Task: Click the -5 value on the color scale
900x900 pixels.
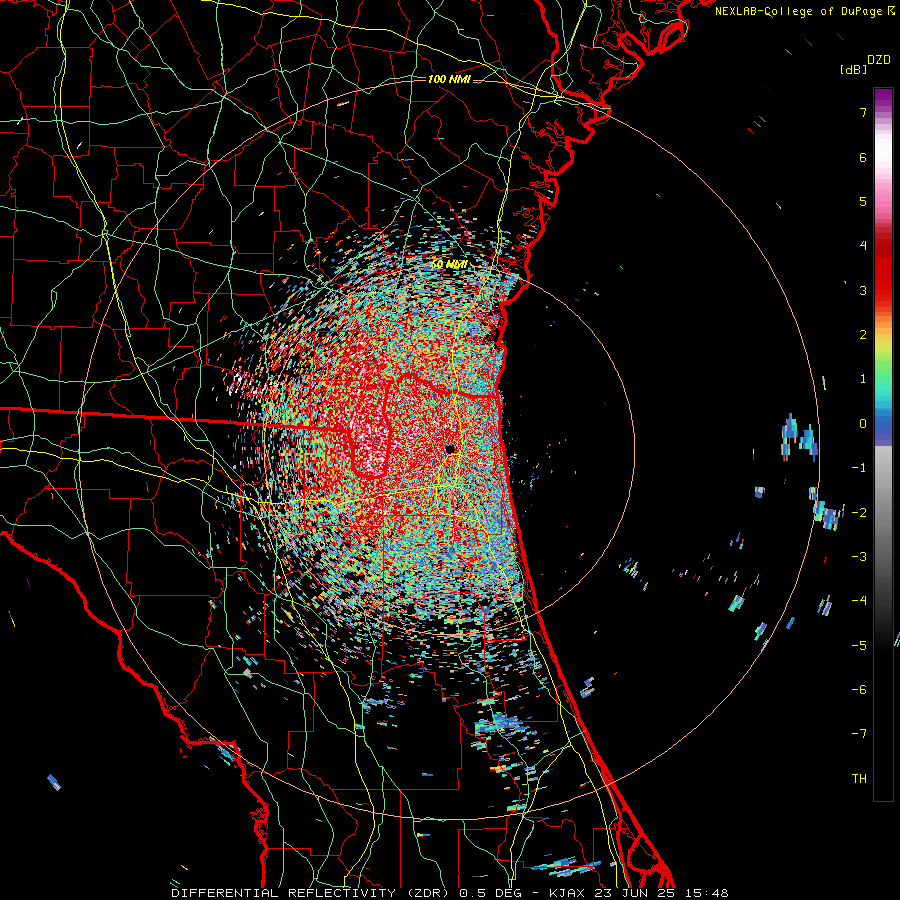Action: (859, 646)
